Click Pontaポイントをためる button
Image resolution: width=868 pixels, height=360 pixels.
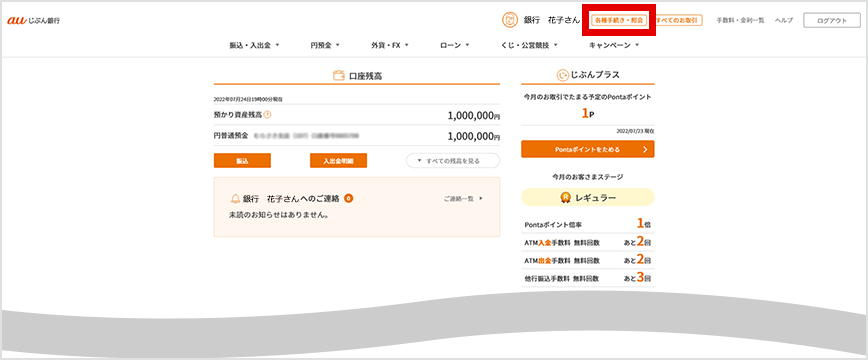[587, 150]
